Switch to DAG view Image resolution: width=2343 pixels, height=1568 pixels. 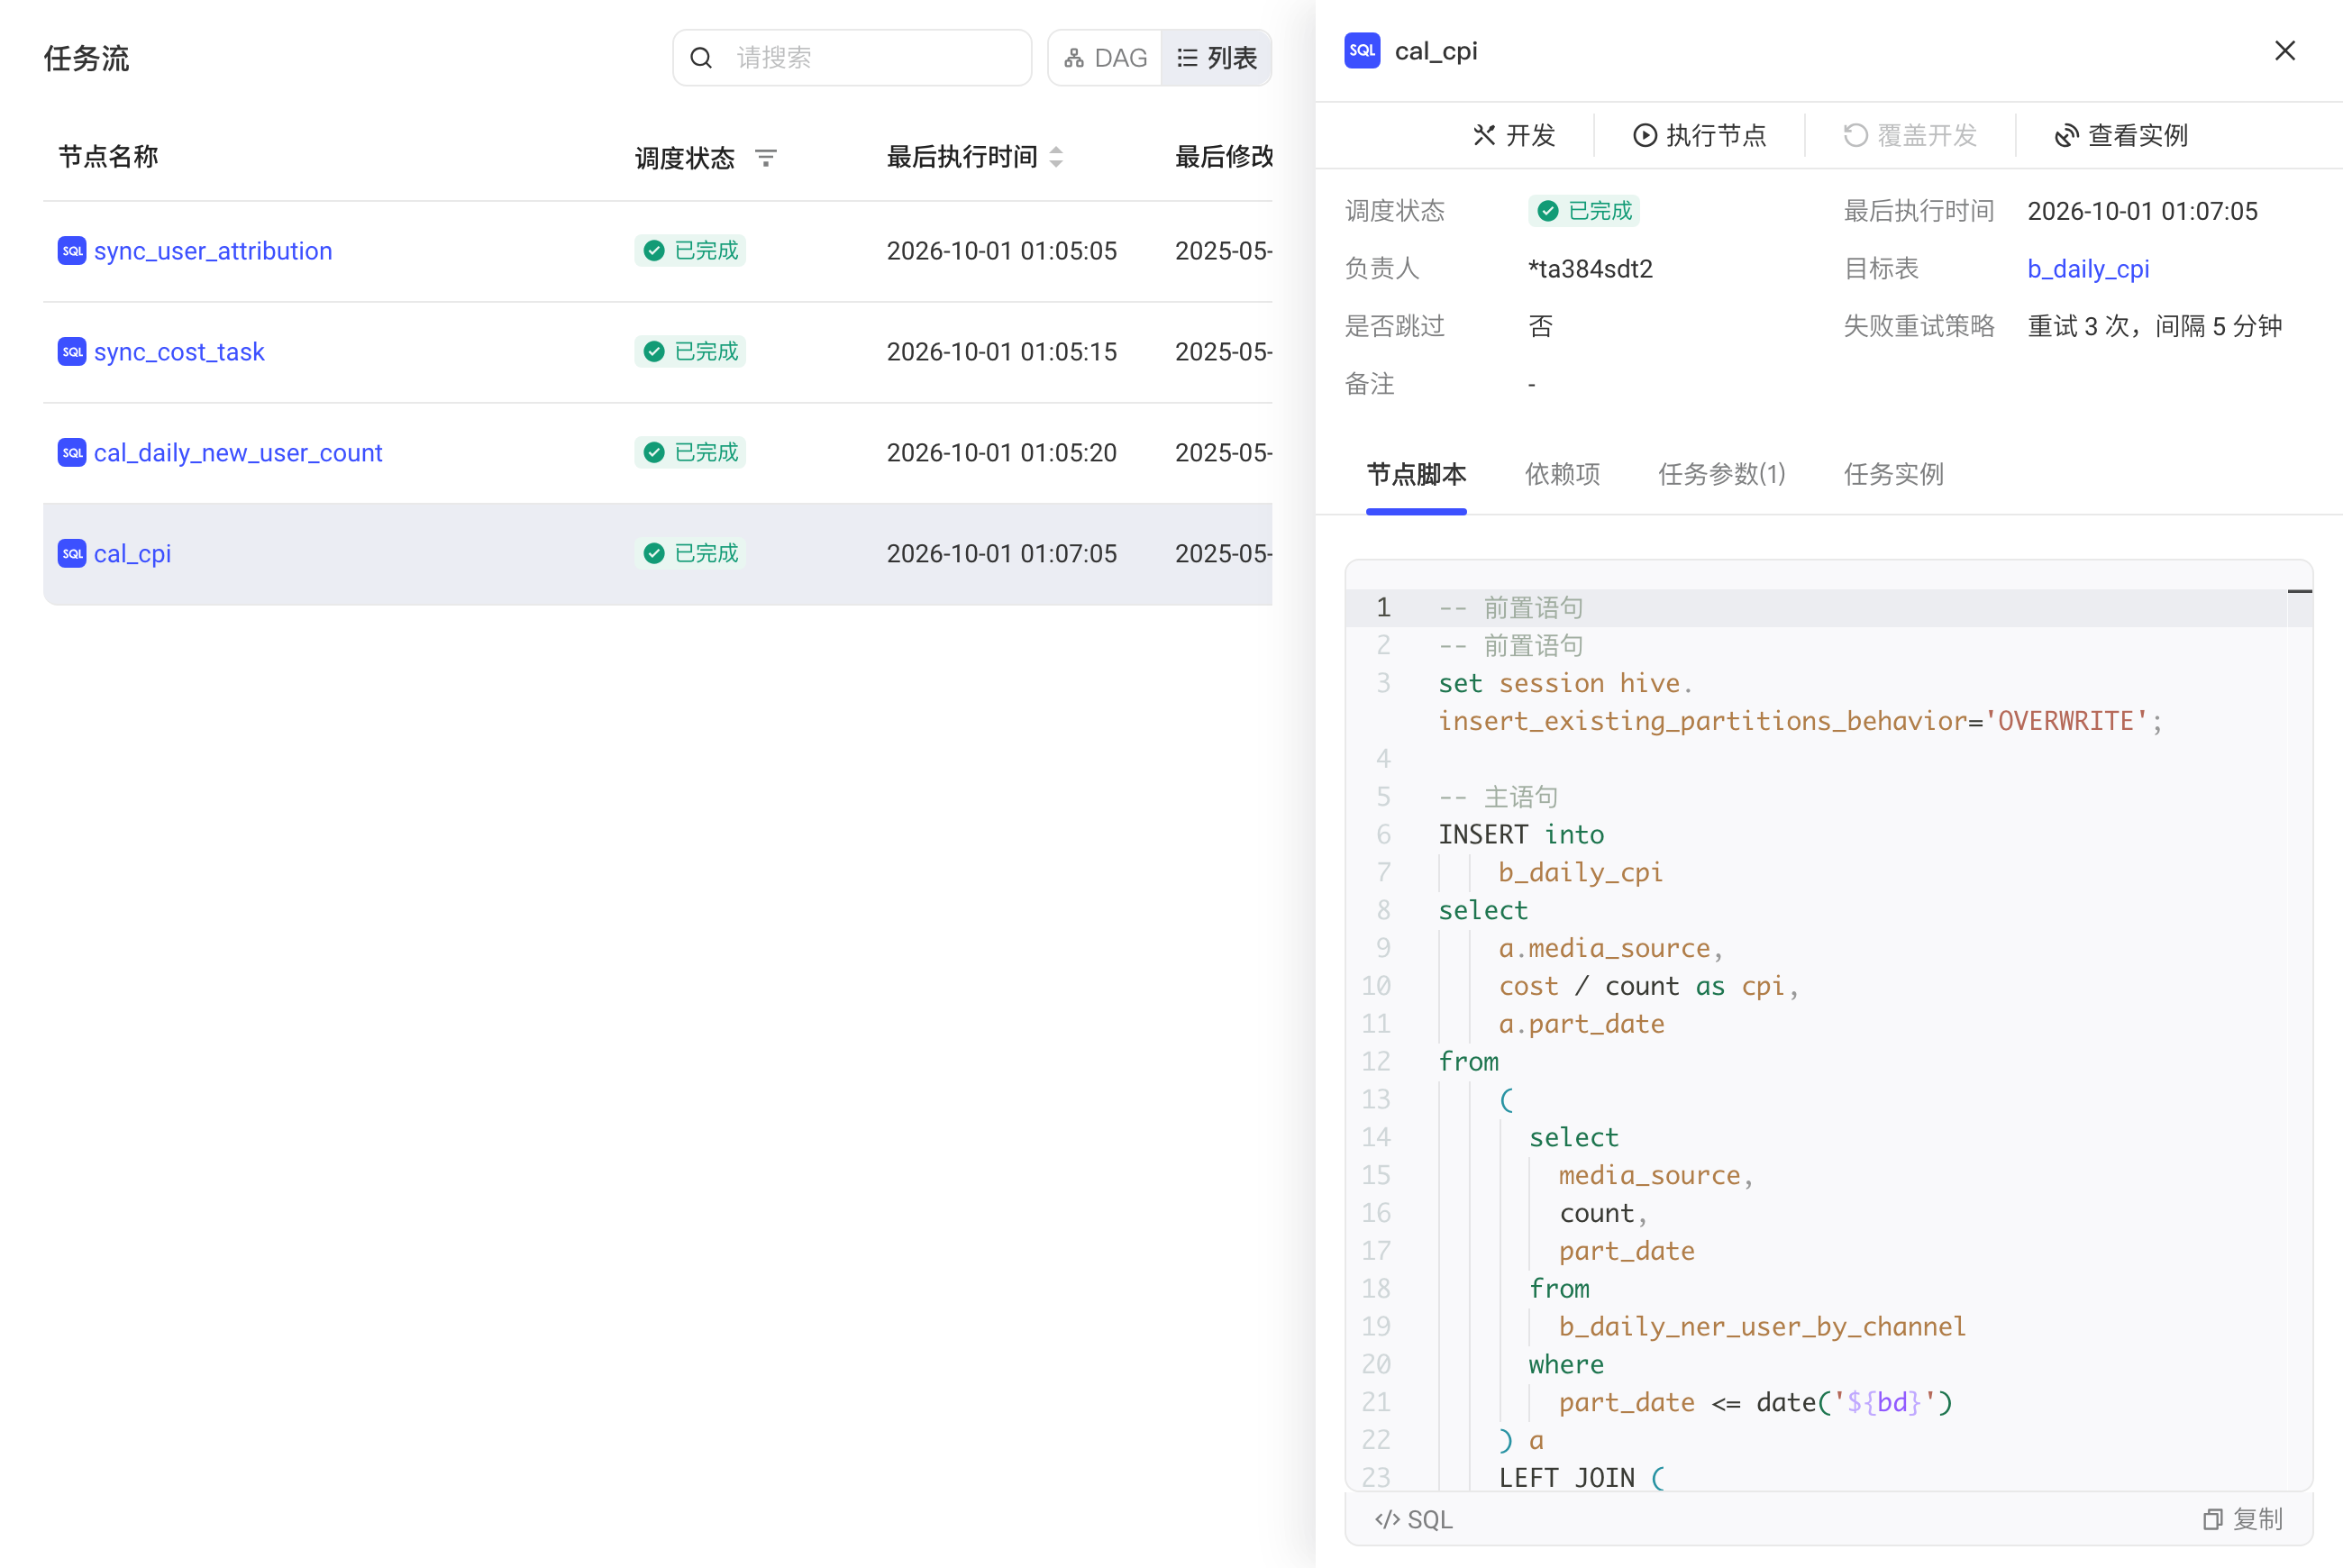coord(1105,58)
